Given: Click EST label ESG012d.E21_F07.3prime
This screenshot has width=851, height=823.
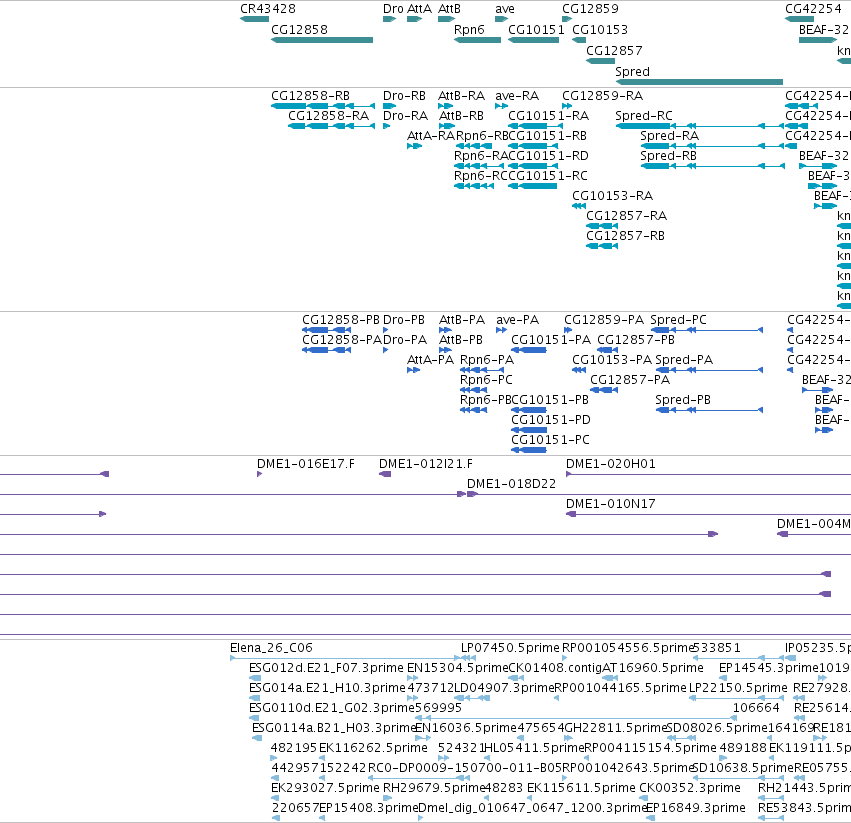Looking at the screenshot, I should (x=326, y=668).
